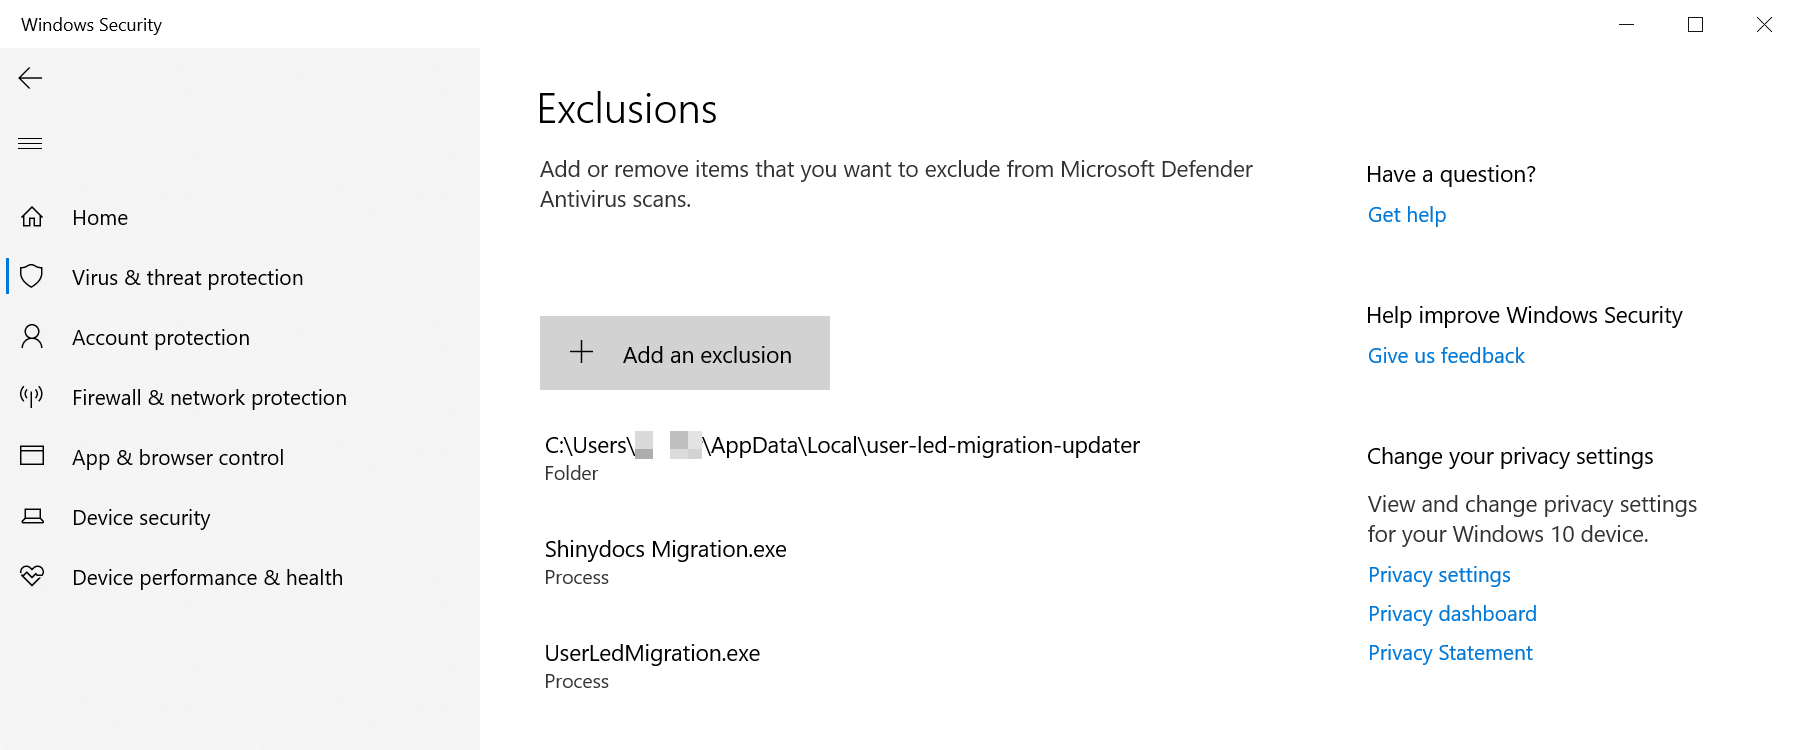Image resolution: width=1800 pixels, height=750 pixels.
Task: Click the Device security laptop icon
Action: pos(32,517)
